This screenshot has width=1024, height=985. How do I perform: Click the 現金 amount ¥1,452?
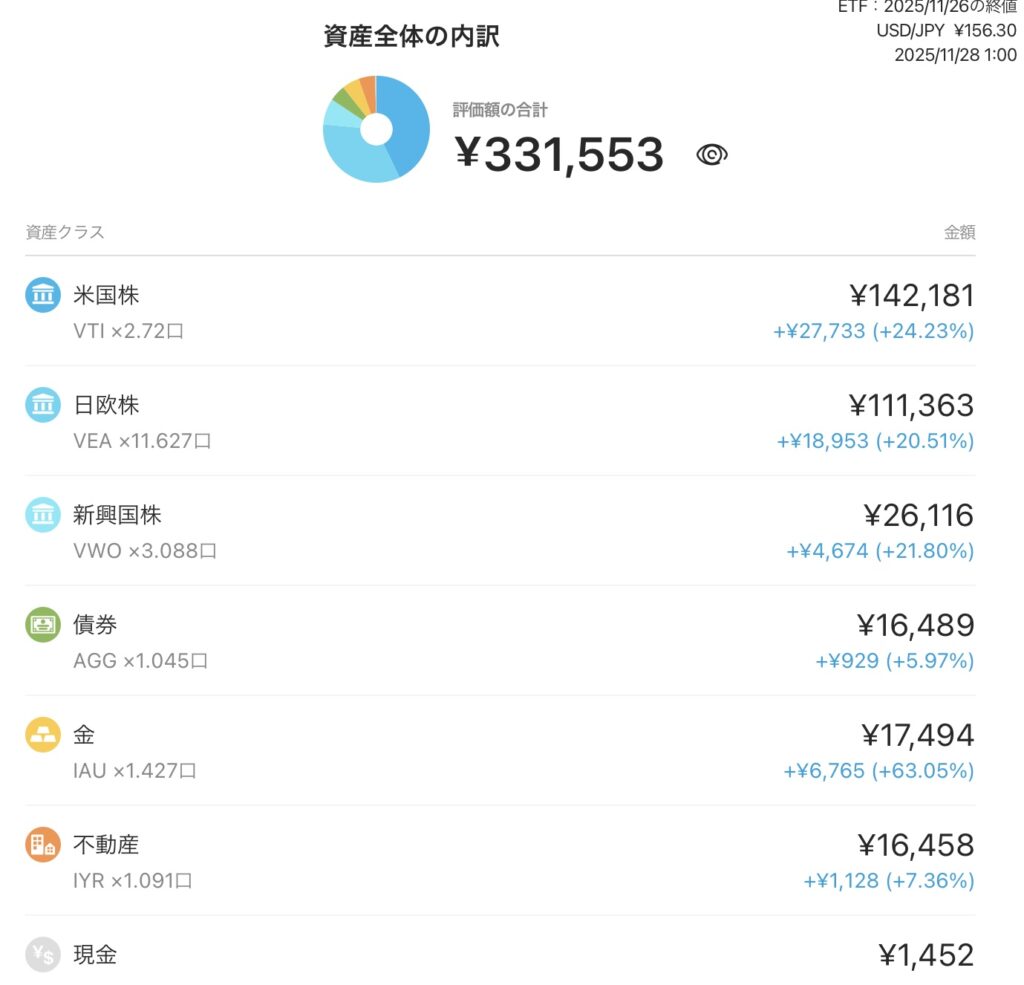(925, 955)
